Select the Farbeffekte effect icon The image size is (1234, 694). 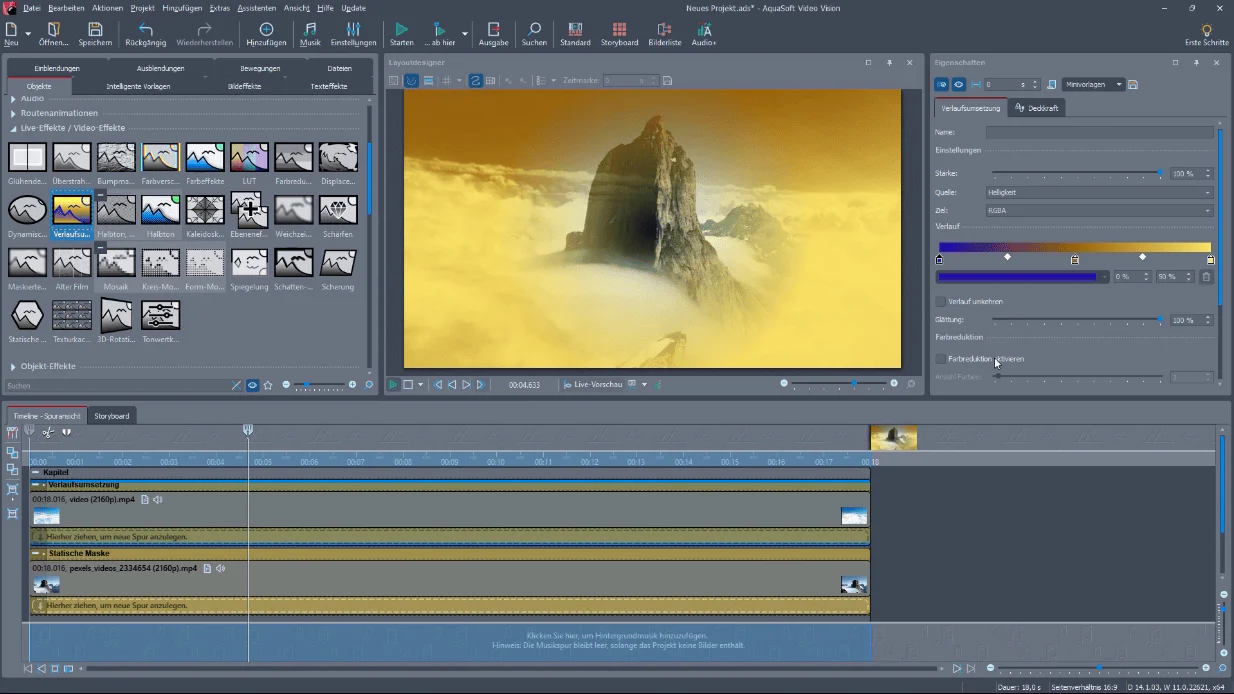coord(205,157)
